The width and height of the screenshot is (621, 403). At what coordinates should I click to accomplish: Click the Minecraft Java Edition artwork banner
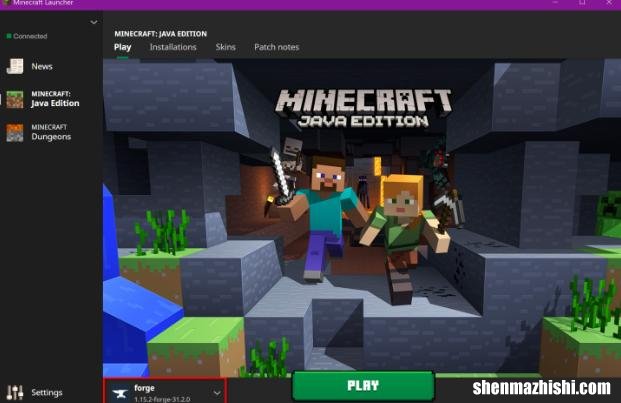pos(362,218)
